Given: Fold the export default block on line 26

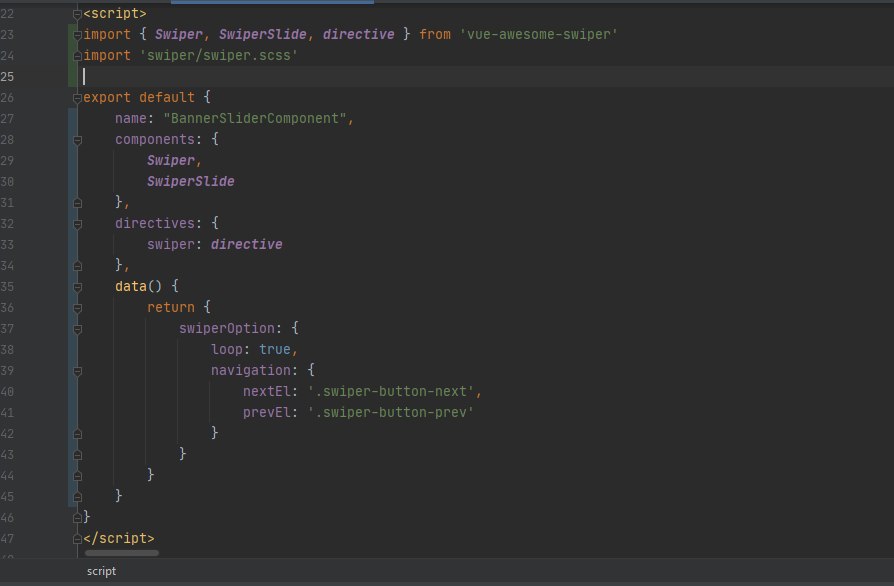Looking at the screenshot, I should [x=78, y=98].
